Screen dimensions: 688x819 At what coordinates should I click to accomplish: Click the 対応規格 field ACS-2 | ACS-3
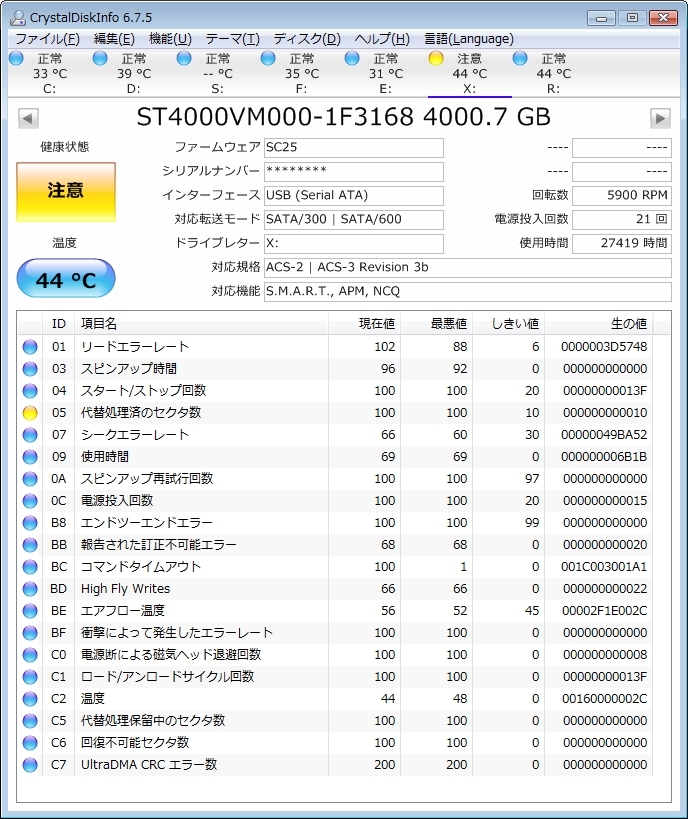coord(468,267)
